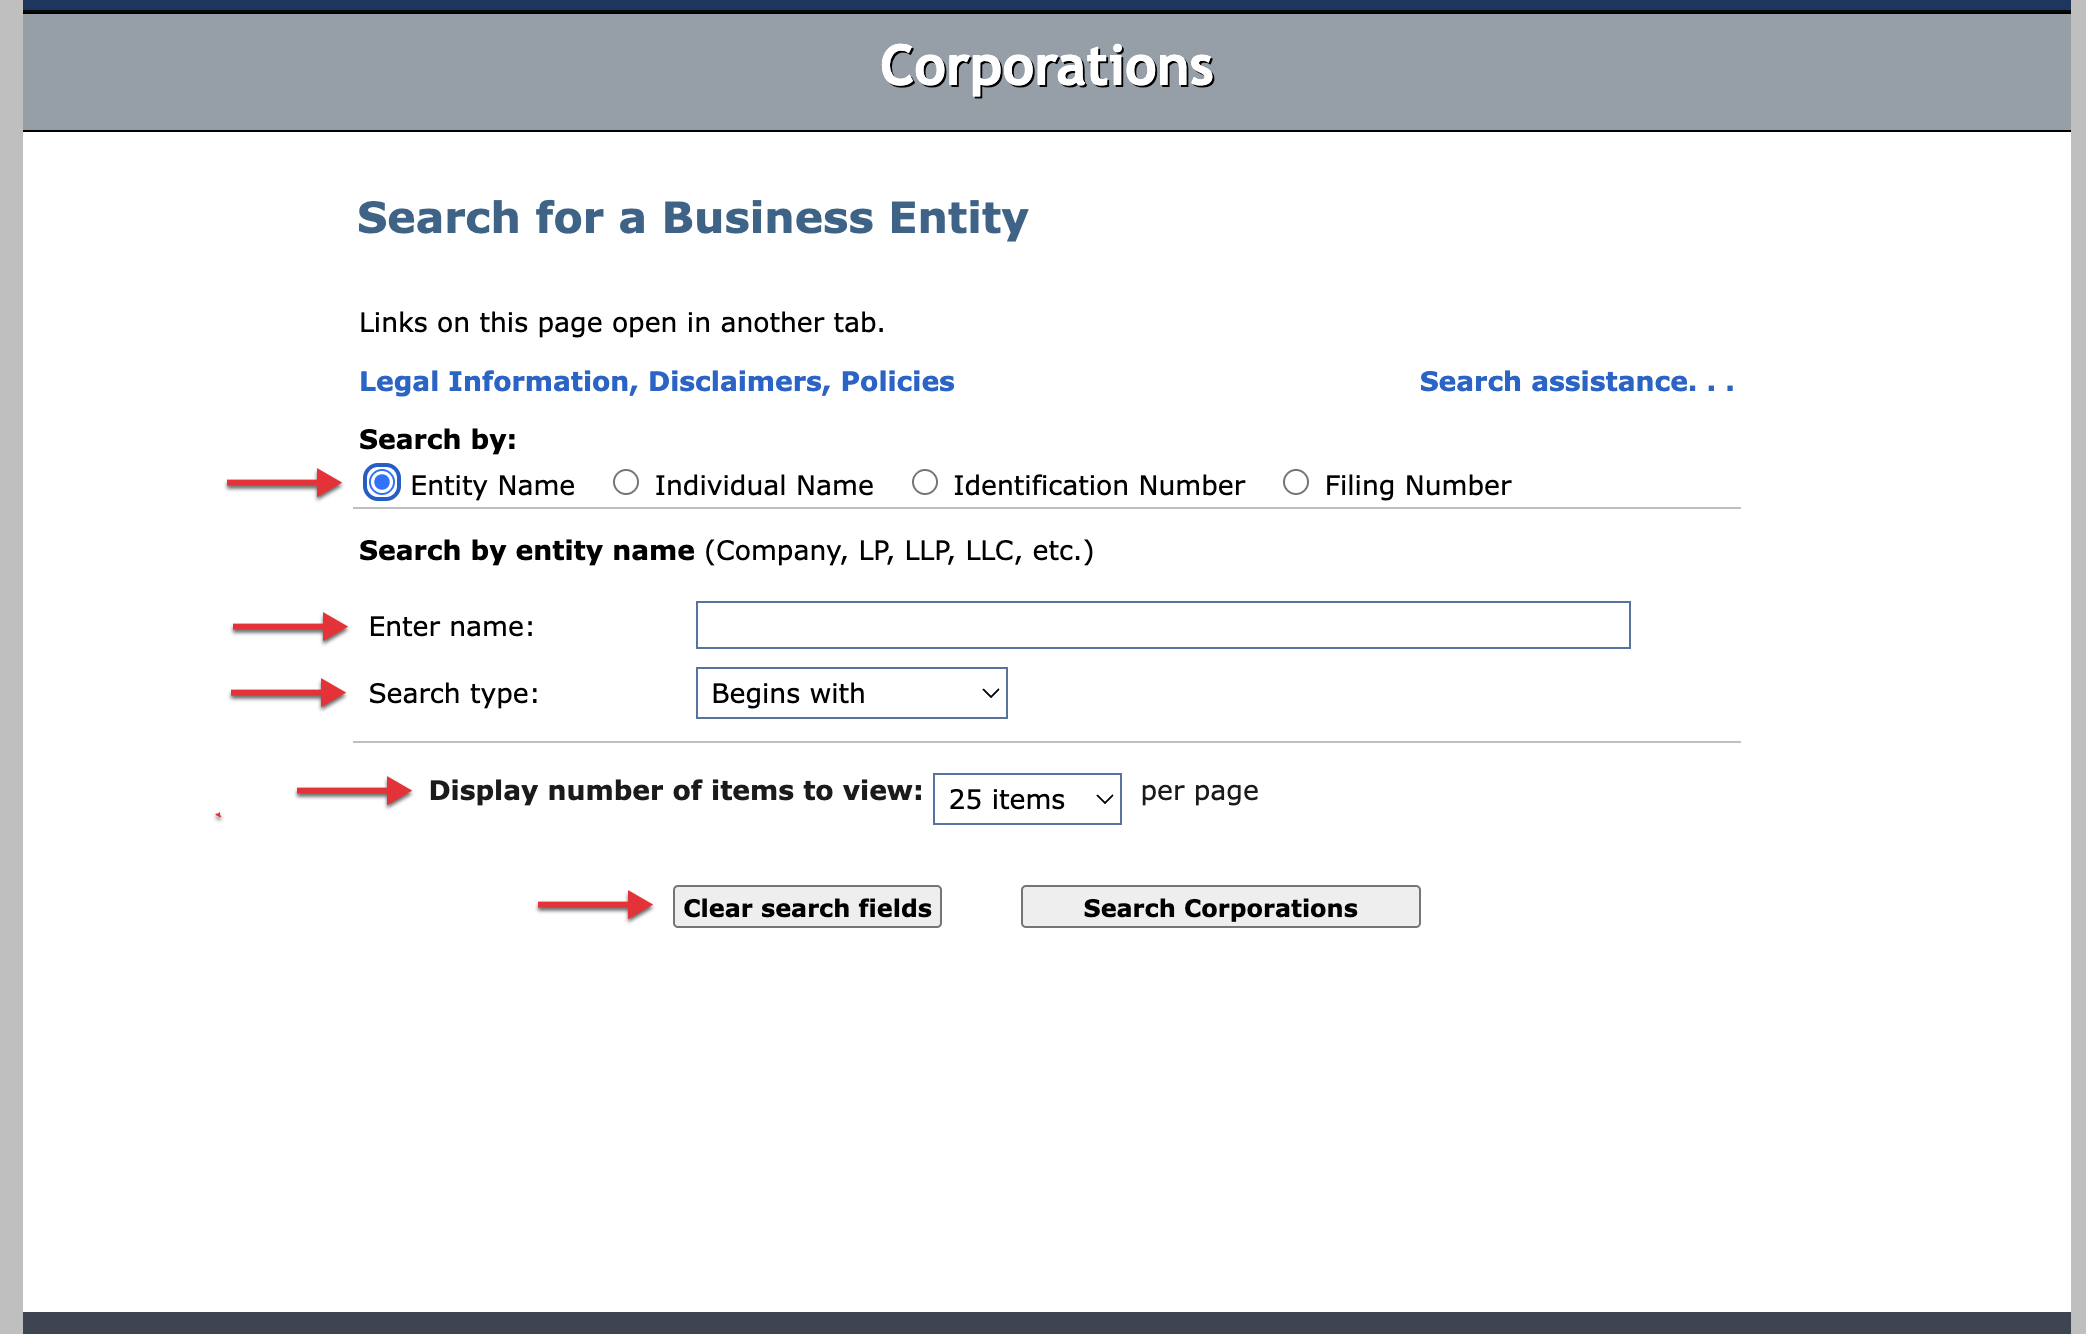Image resolution: width=2086 pixels, height=1334 pixels.
Task: Open Legal Information, Disclaimers, Policies link
Action: (656, 381)
